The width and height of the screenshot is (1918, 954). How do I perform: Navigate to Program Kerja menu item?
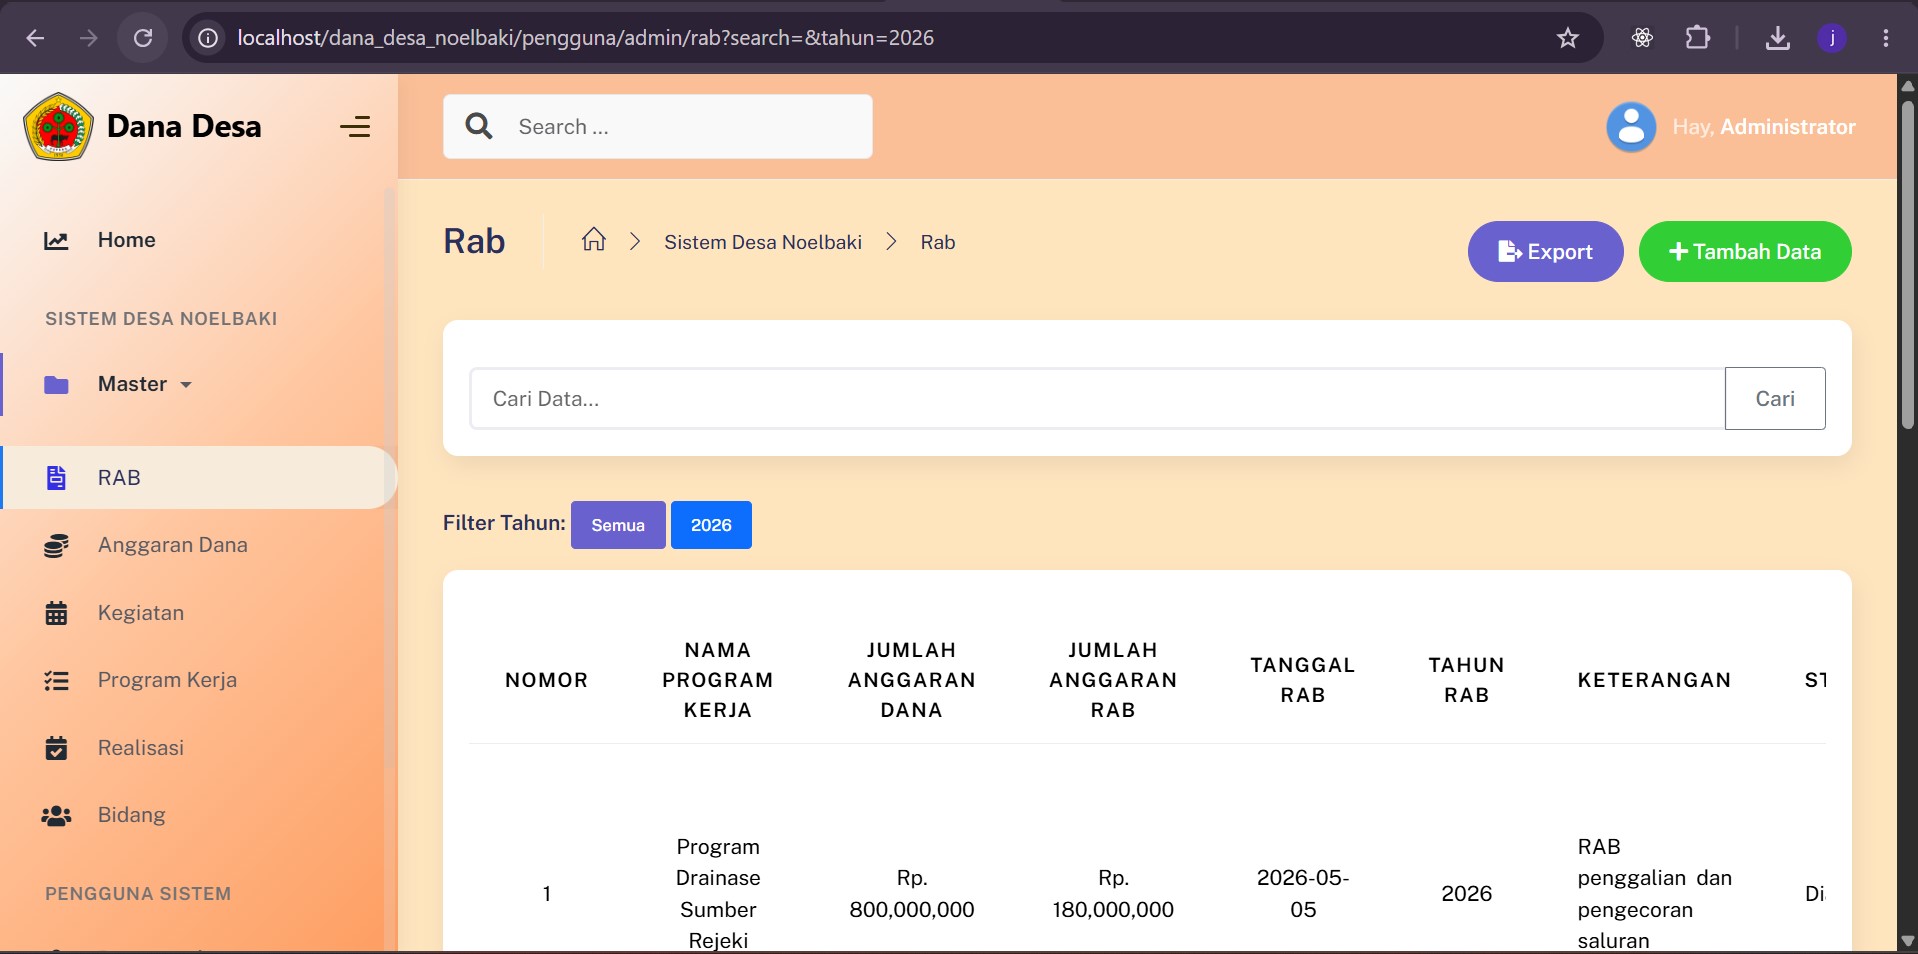pyautogui.click(x=167, y=680)
